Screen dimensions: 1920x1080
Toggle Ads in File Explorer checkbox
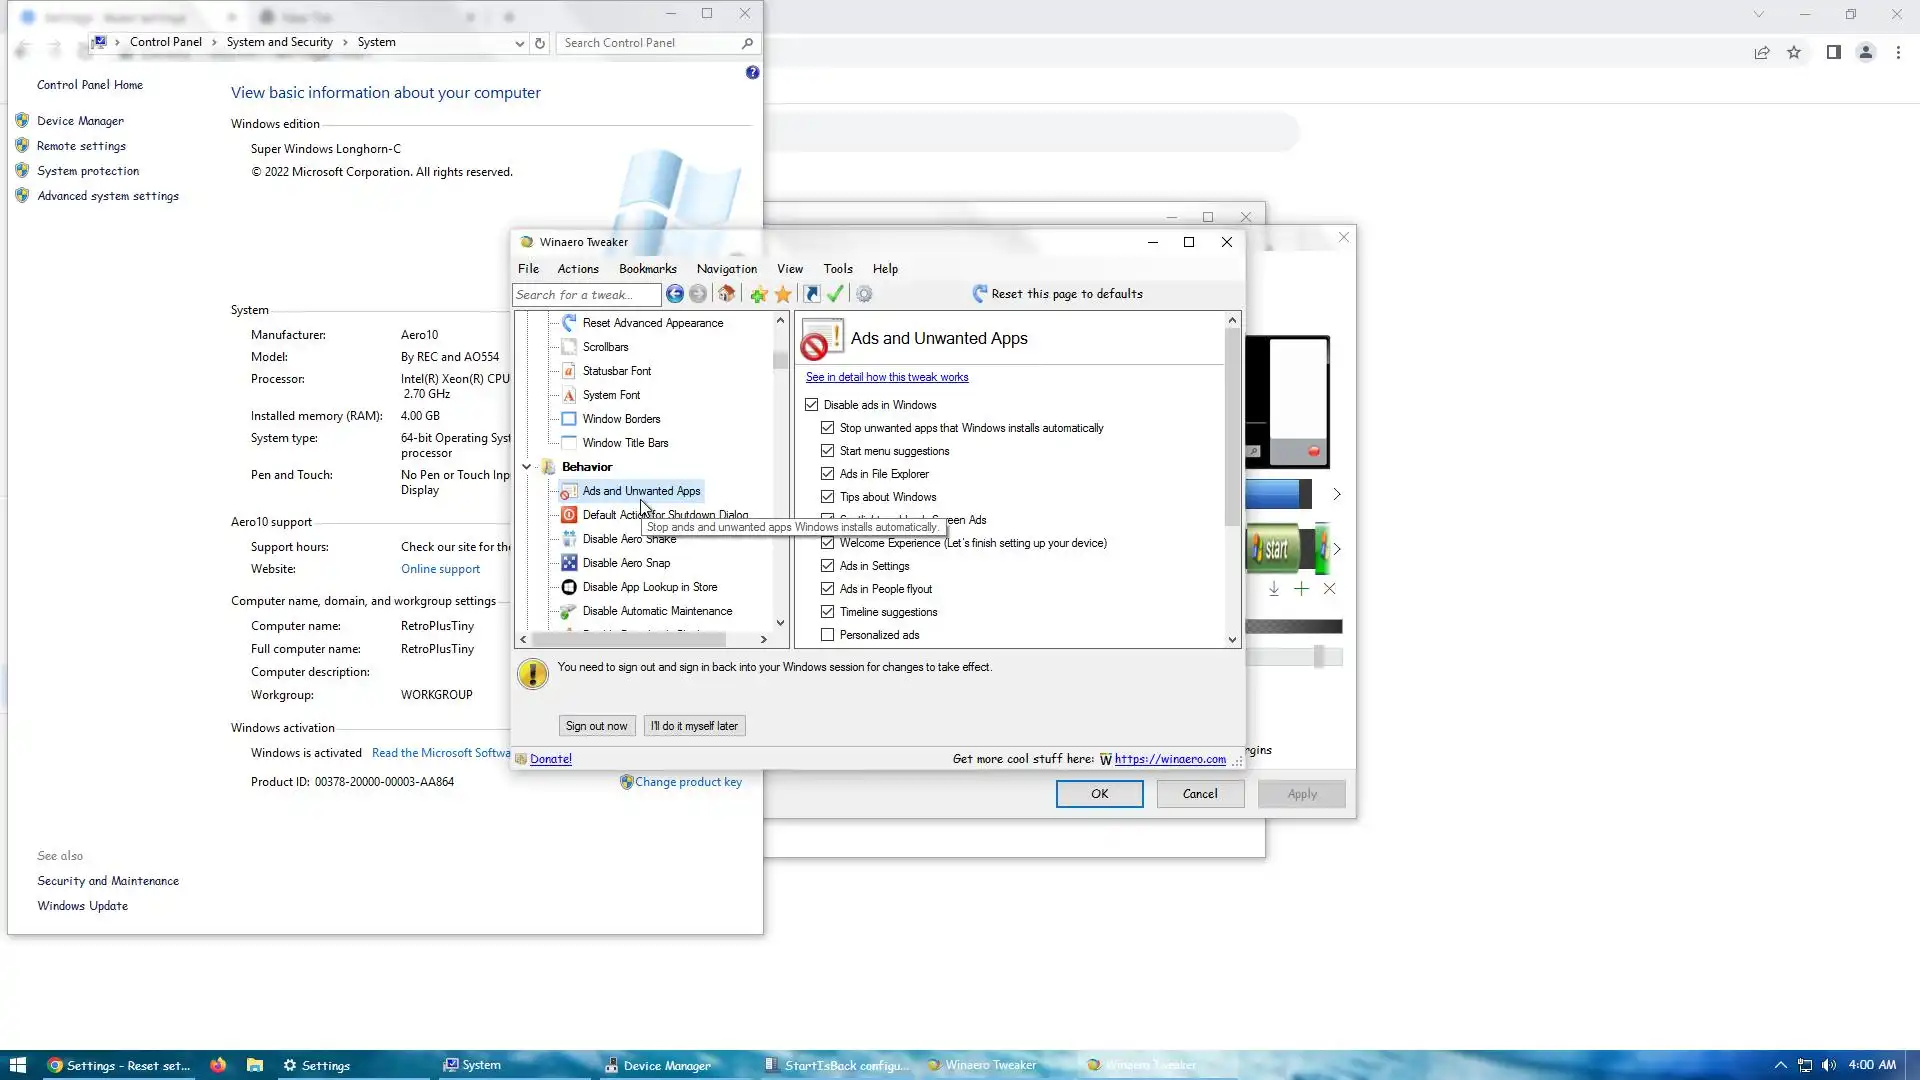pyautogui.click(x=828, y=474)
